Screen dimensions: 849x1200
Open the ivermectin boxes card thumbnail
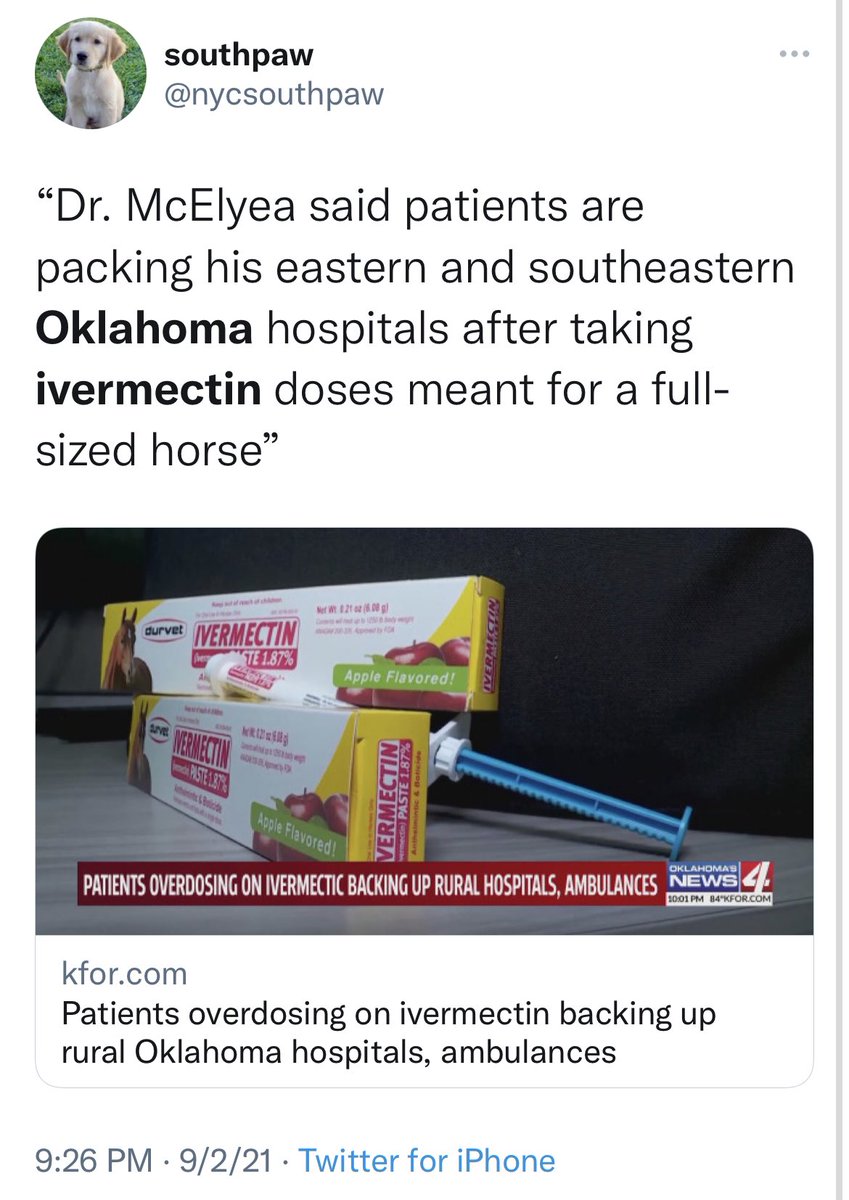tap(424, 731)
